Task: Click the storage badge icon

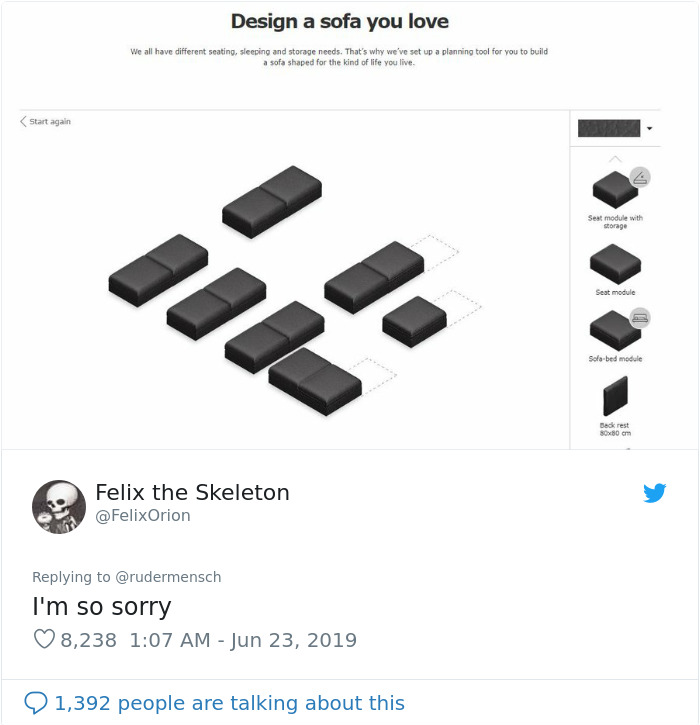Action: click(x=640, y=177)
